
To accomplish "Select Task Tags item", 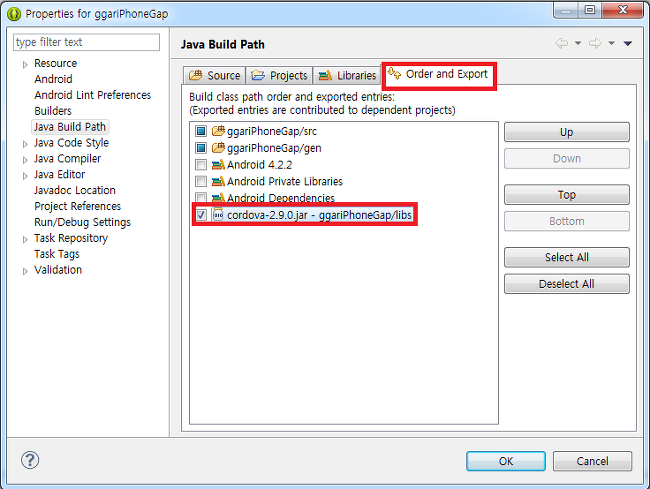I will (x=57, y=254).
